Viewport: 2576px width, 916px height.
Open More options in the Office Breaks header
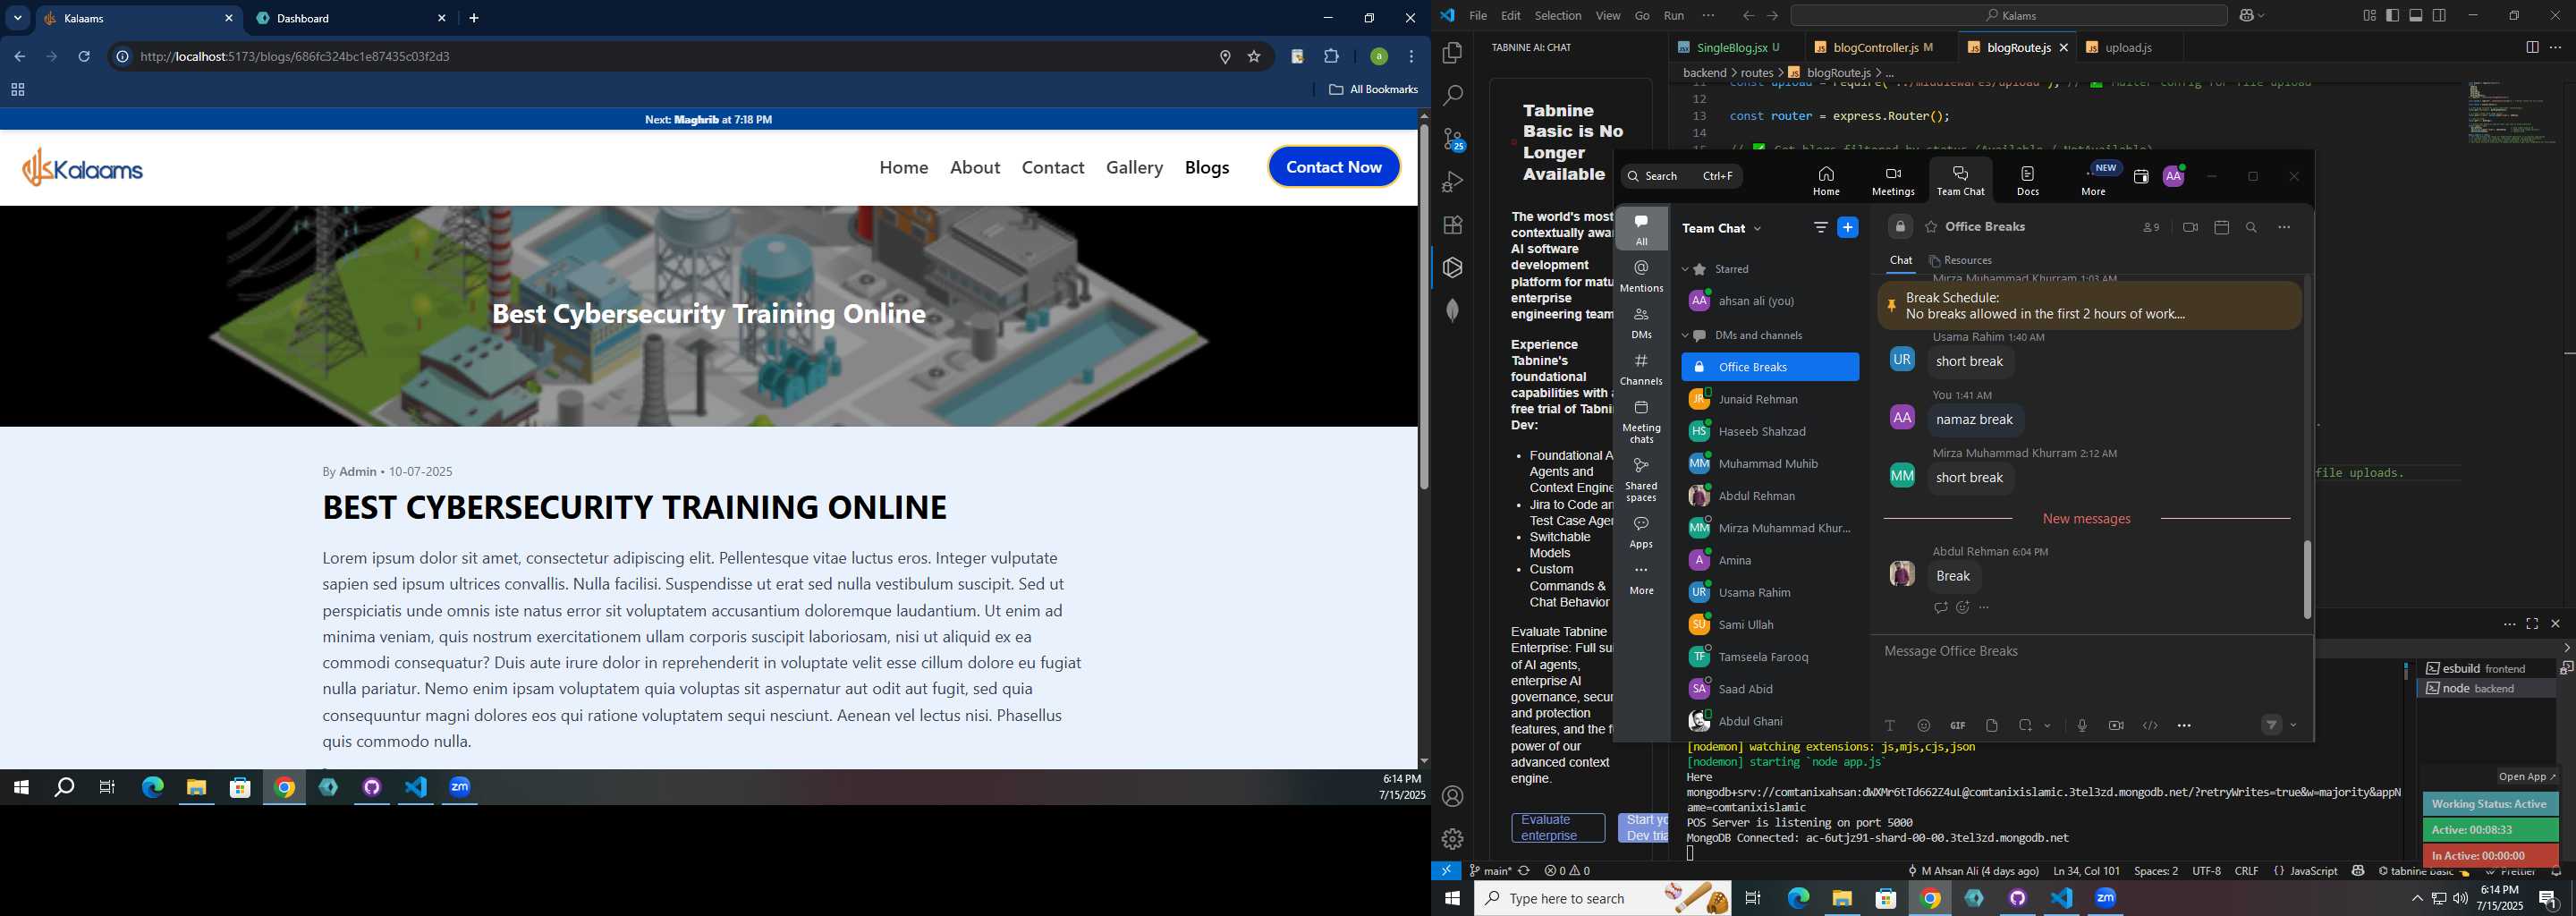[2284, 228]
